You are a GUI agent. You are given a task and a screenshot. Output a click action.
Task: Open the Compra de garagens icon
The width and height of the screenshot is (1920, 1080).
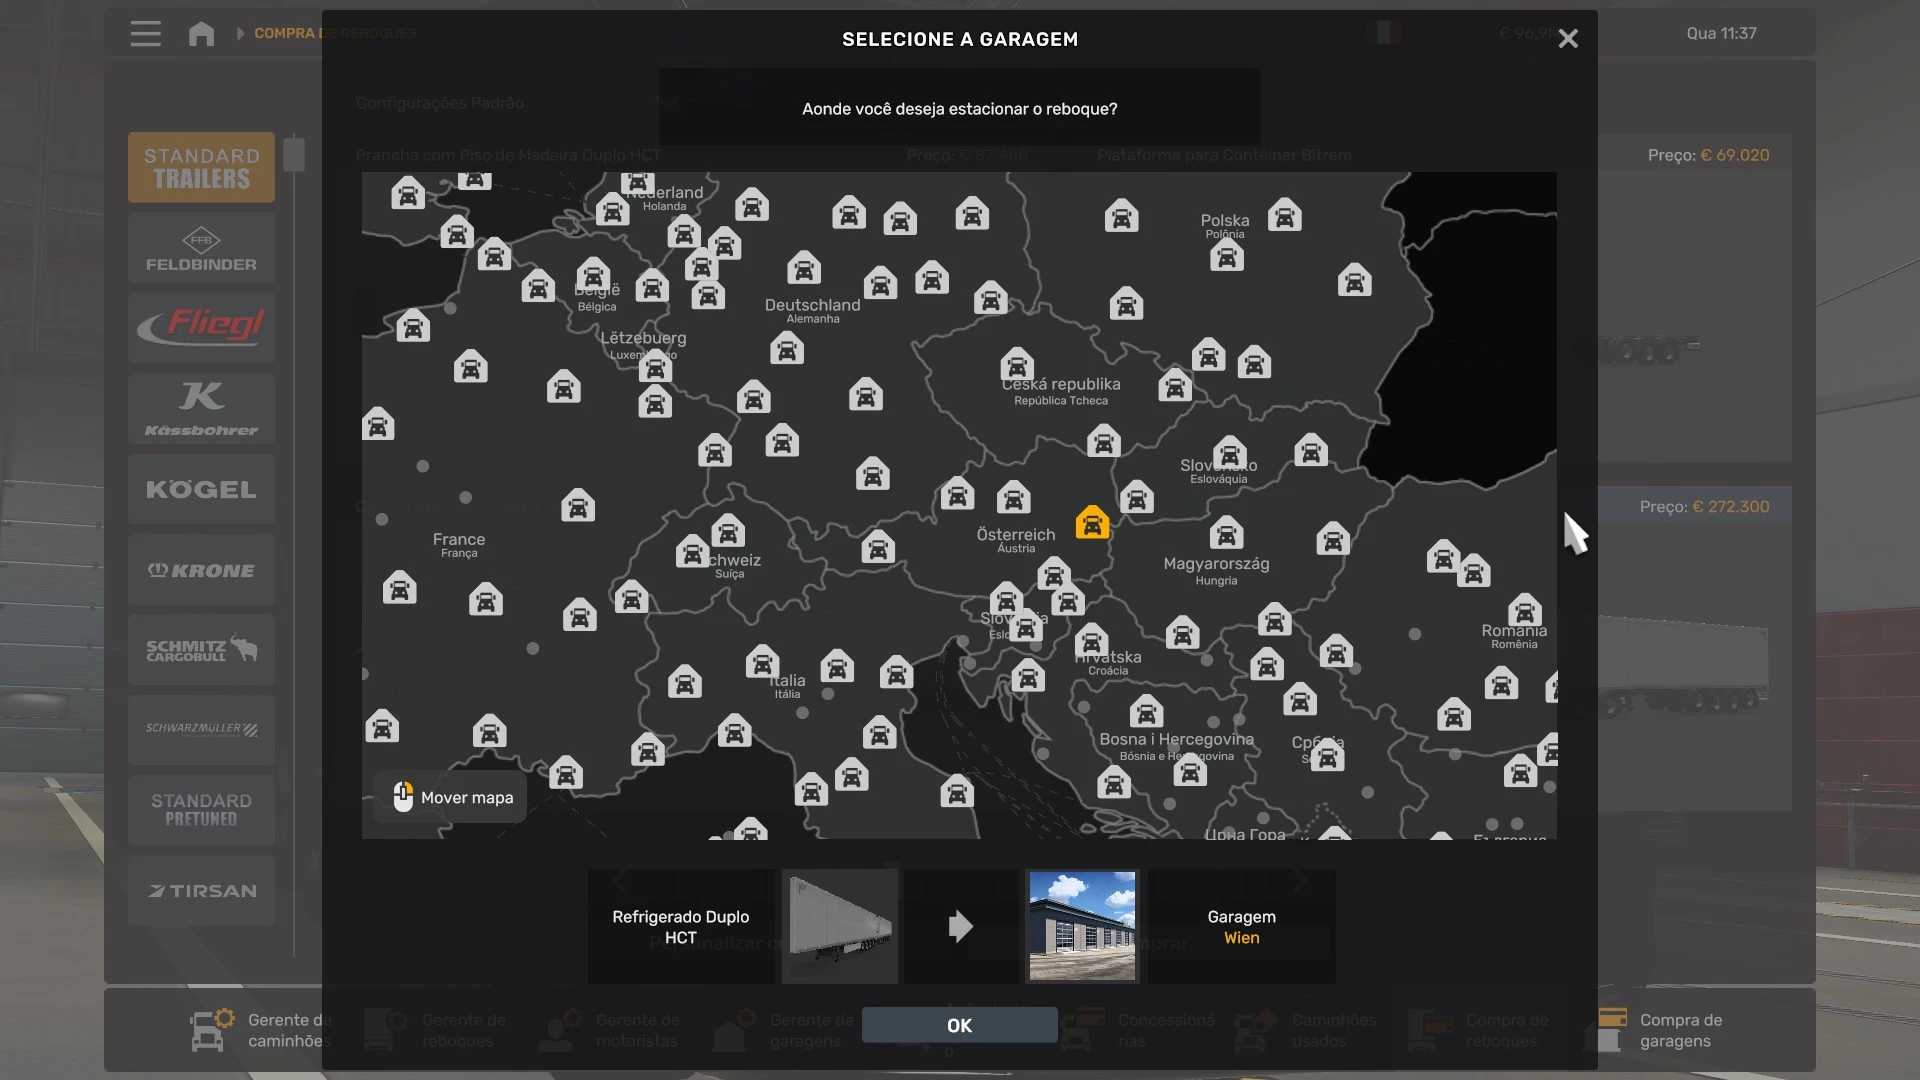click(1612, 1030)
